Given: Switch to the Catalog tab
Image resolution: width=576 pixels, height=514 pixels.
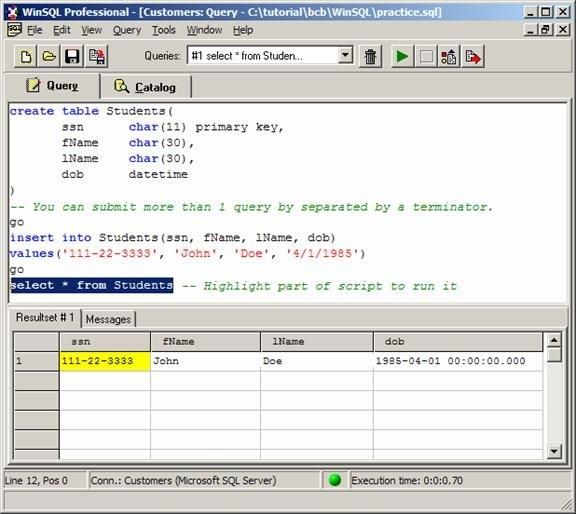Looking at the screenshot, I should pyautogui.click(x=145, y=87).
